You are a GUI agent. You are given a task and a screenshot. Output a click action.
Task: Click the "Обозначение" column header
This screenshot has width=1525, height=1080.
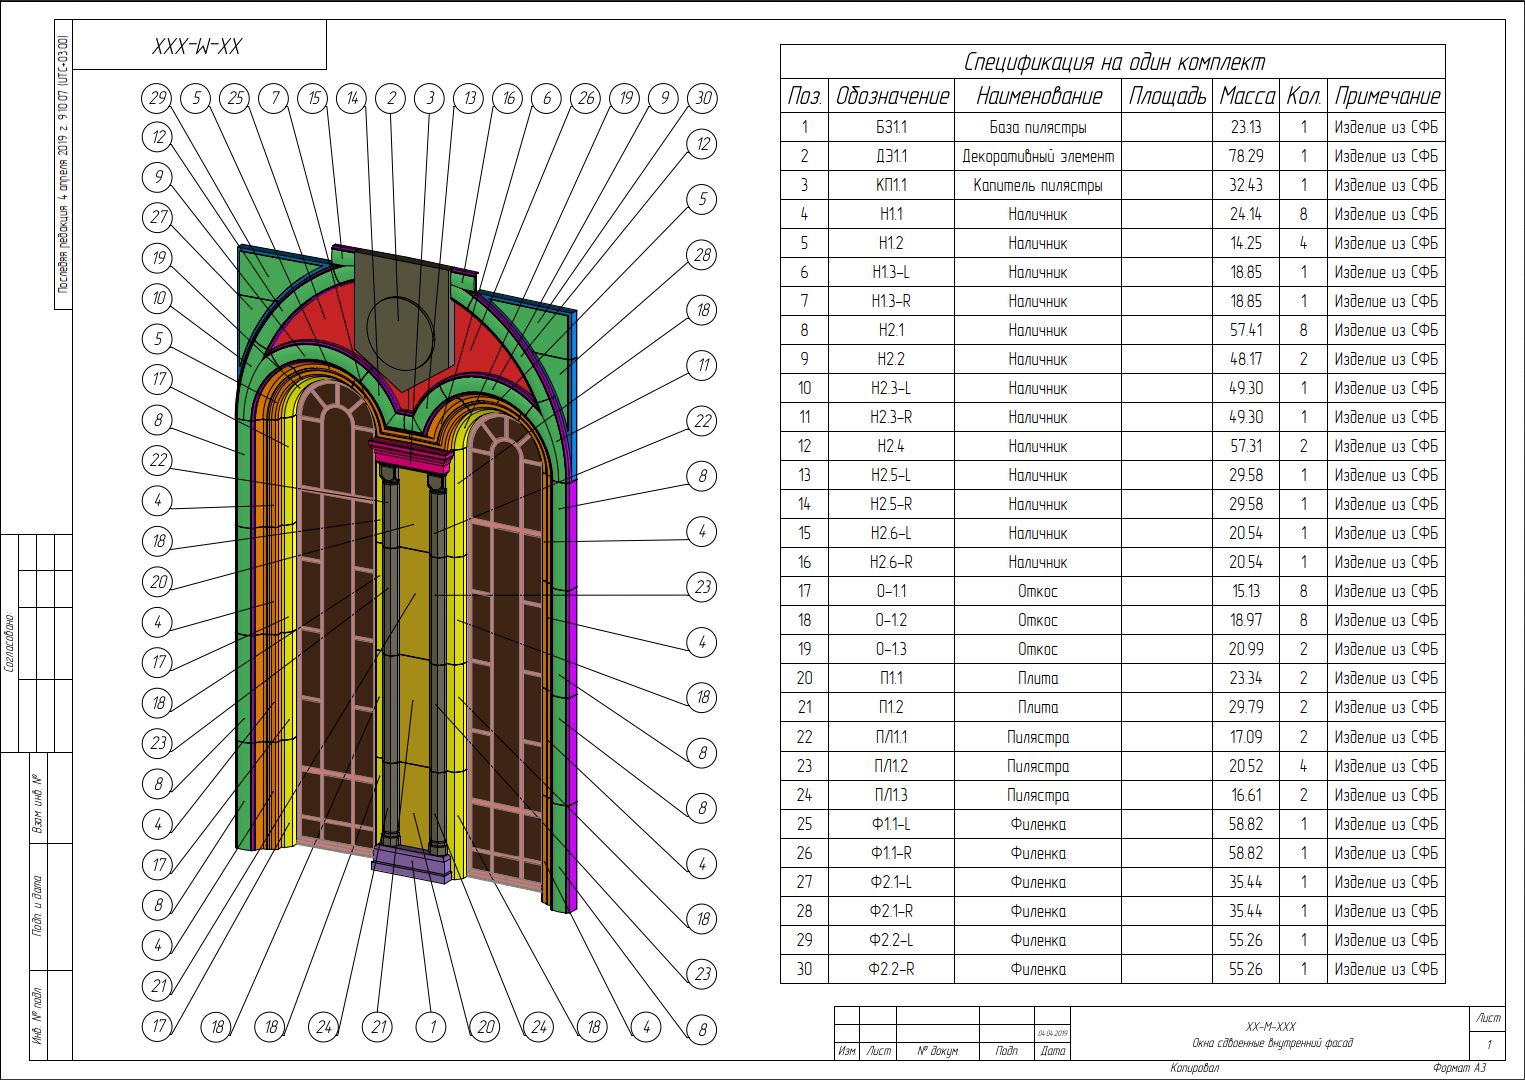892,96
